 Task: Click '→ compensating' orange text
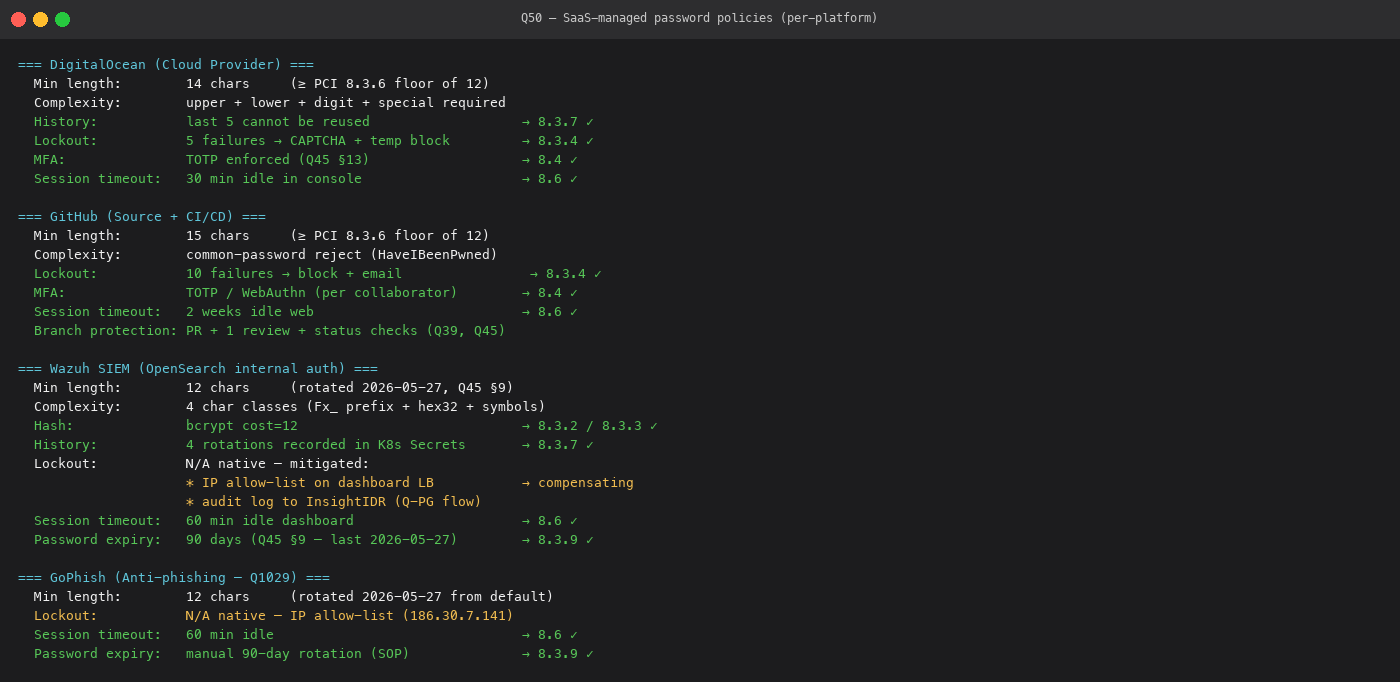(578, 482)
